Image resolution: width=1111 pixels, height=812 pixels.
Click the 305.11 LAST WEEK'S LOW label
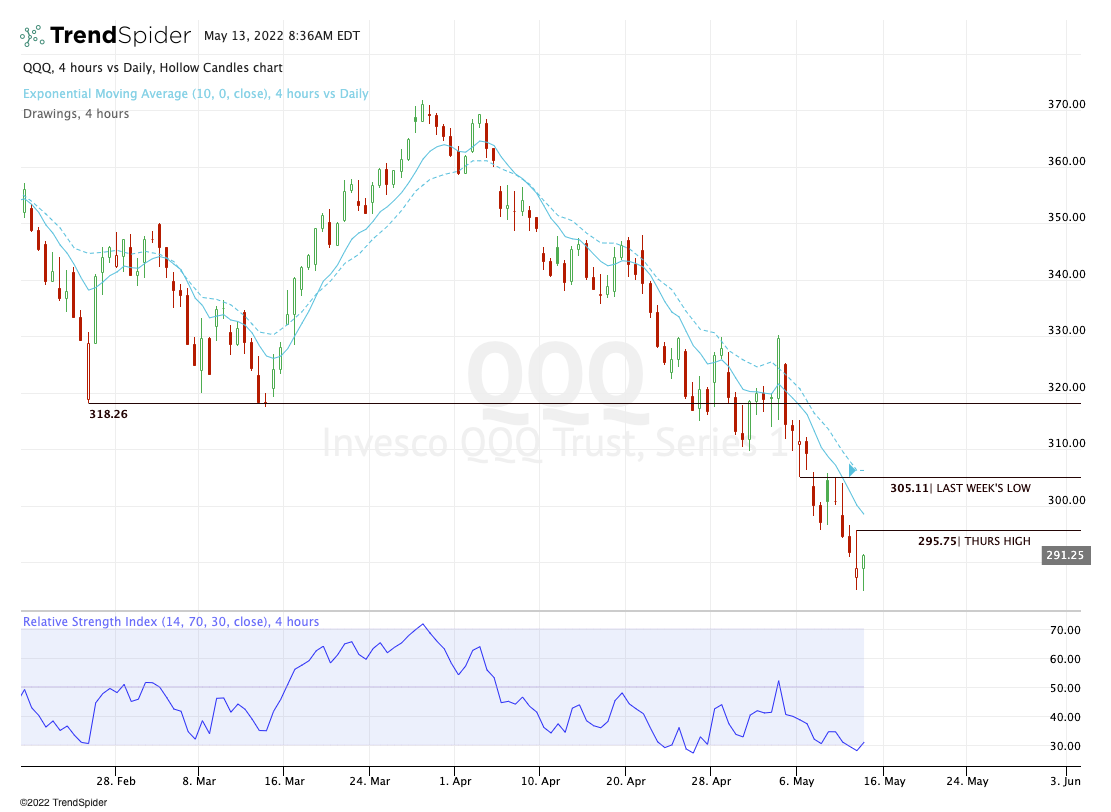[x=960, y=488]
